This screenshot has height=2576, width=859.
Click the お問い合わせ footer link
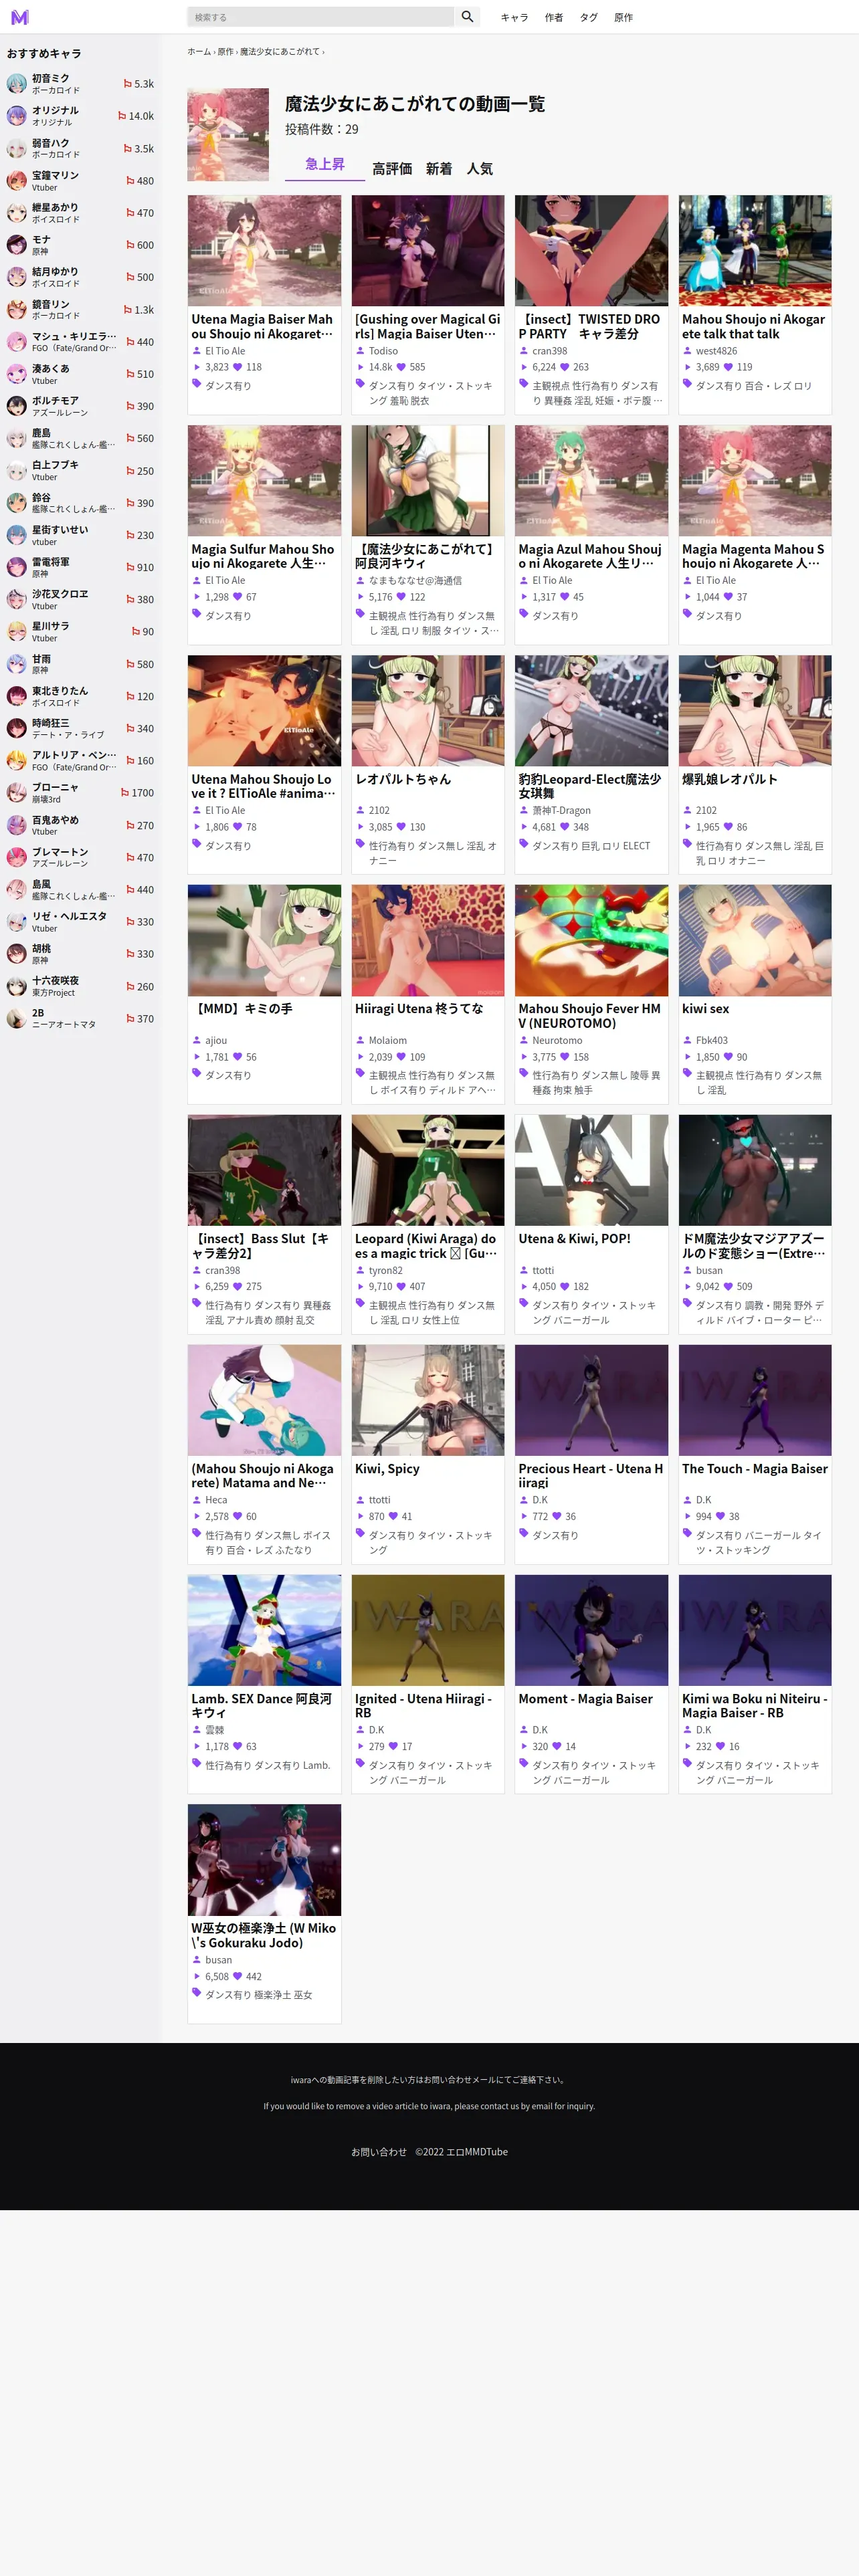378,2151
